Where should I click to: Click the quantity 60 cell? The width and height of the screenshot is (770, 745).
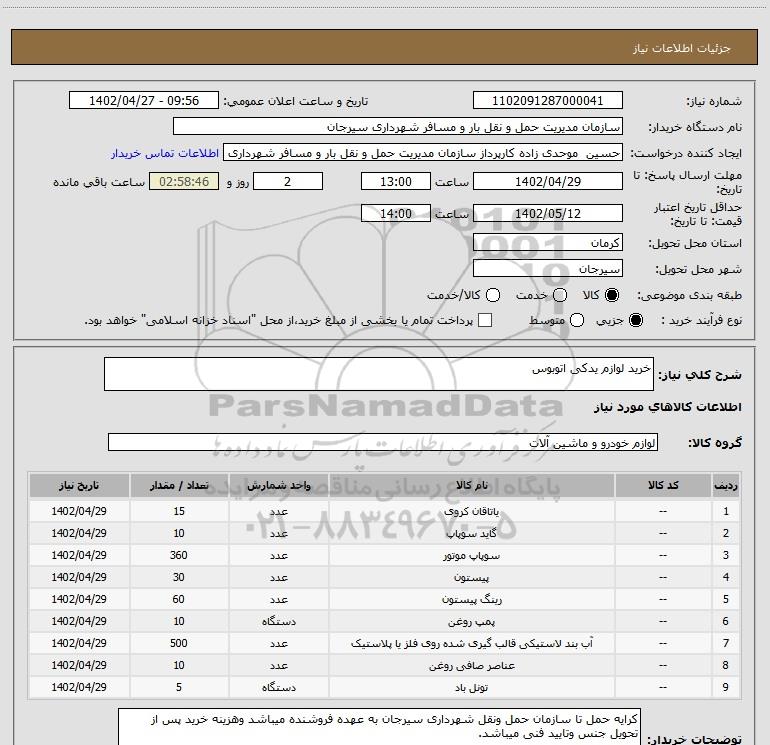(x=179, y=599)
